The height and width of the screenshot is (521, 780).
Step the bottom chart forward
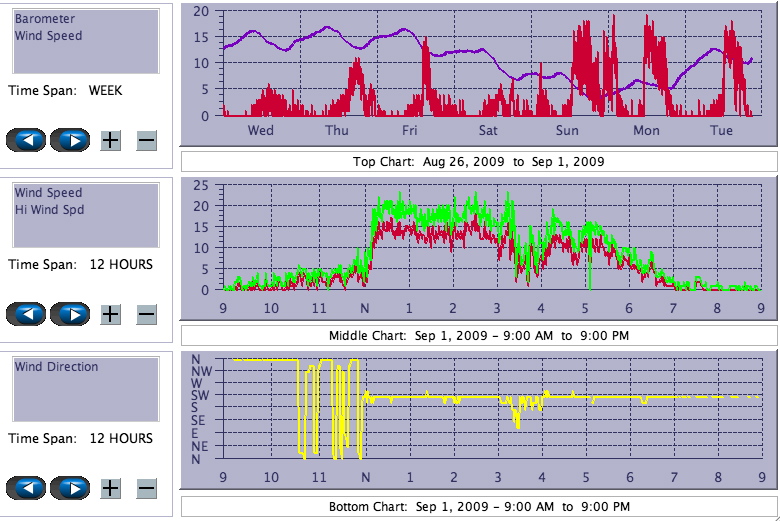point(70,488)
